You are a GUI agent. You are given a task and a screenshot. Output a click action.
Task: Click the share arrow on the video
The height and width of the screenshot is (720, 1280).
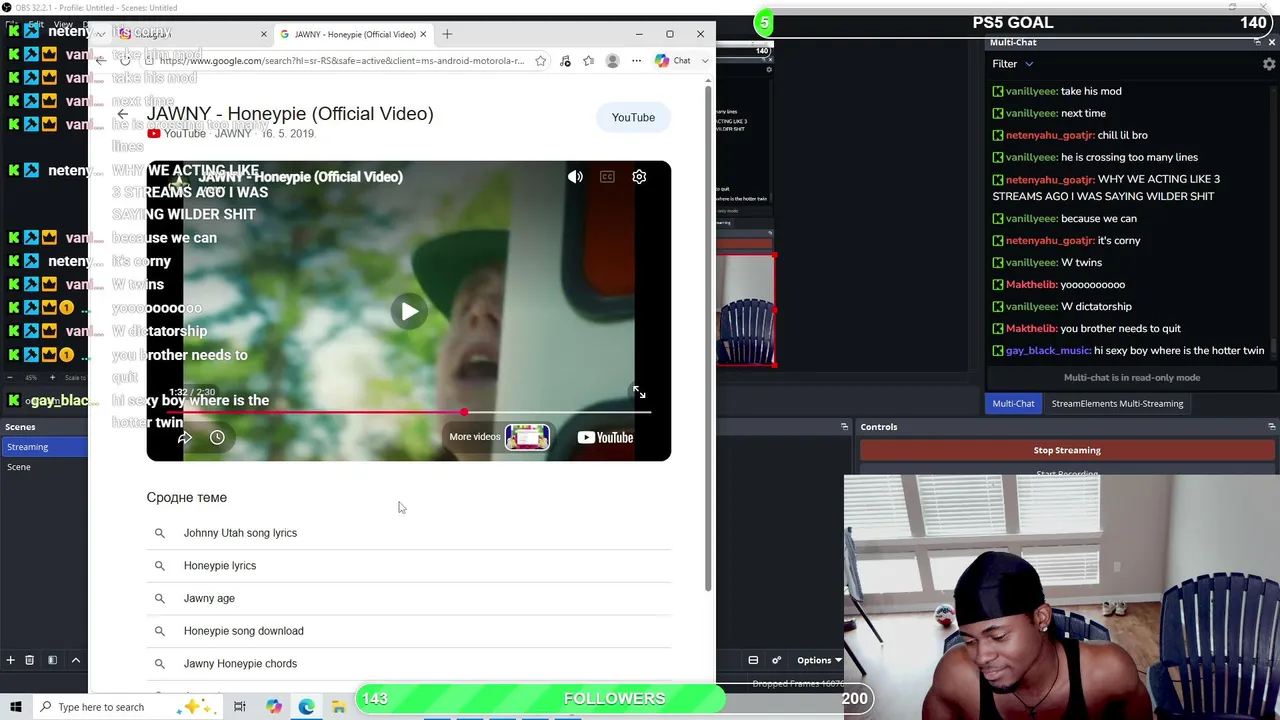185,437
